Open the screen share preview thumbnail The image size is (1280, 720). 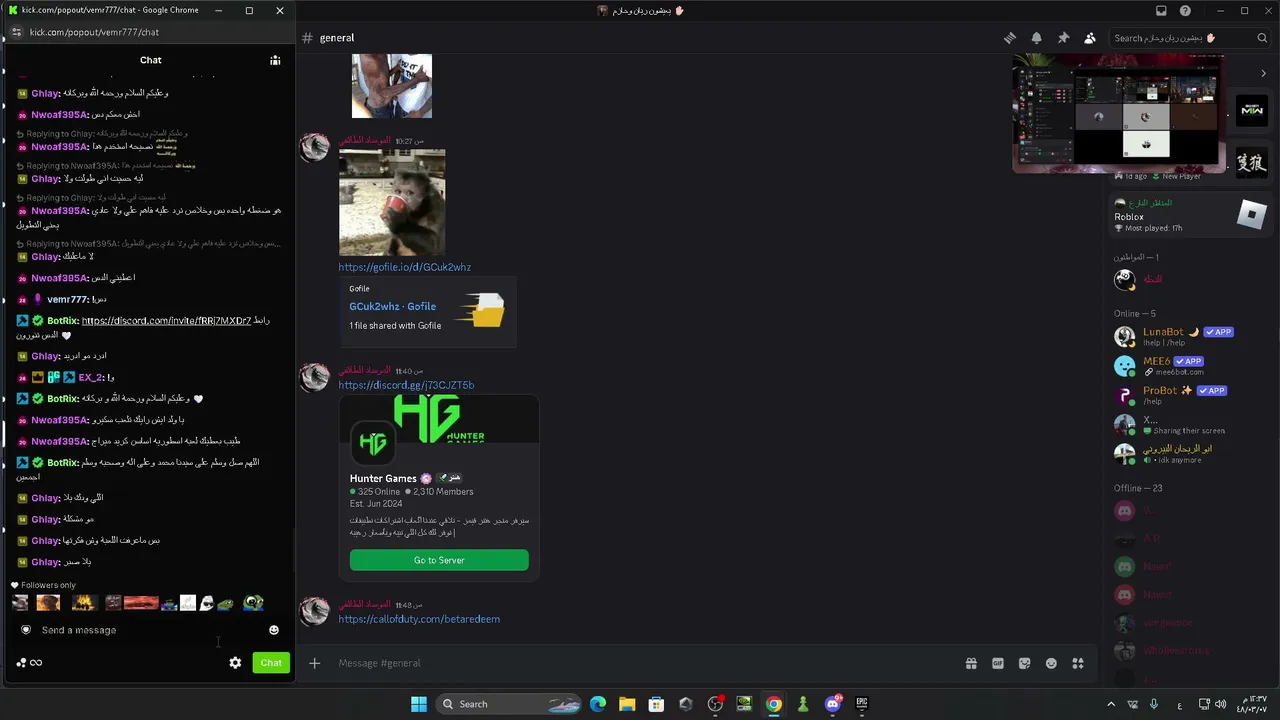(1119, 112)
